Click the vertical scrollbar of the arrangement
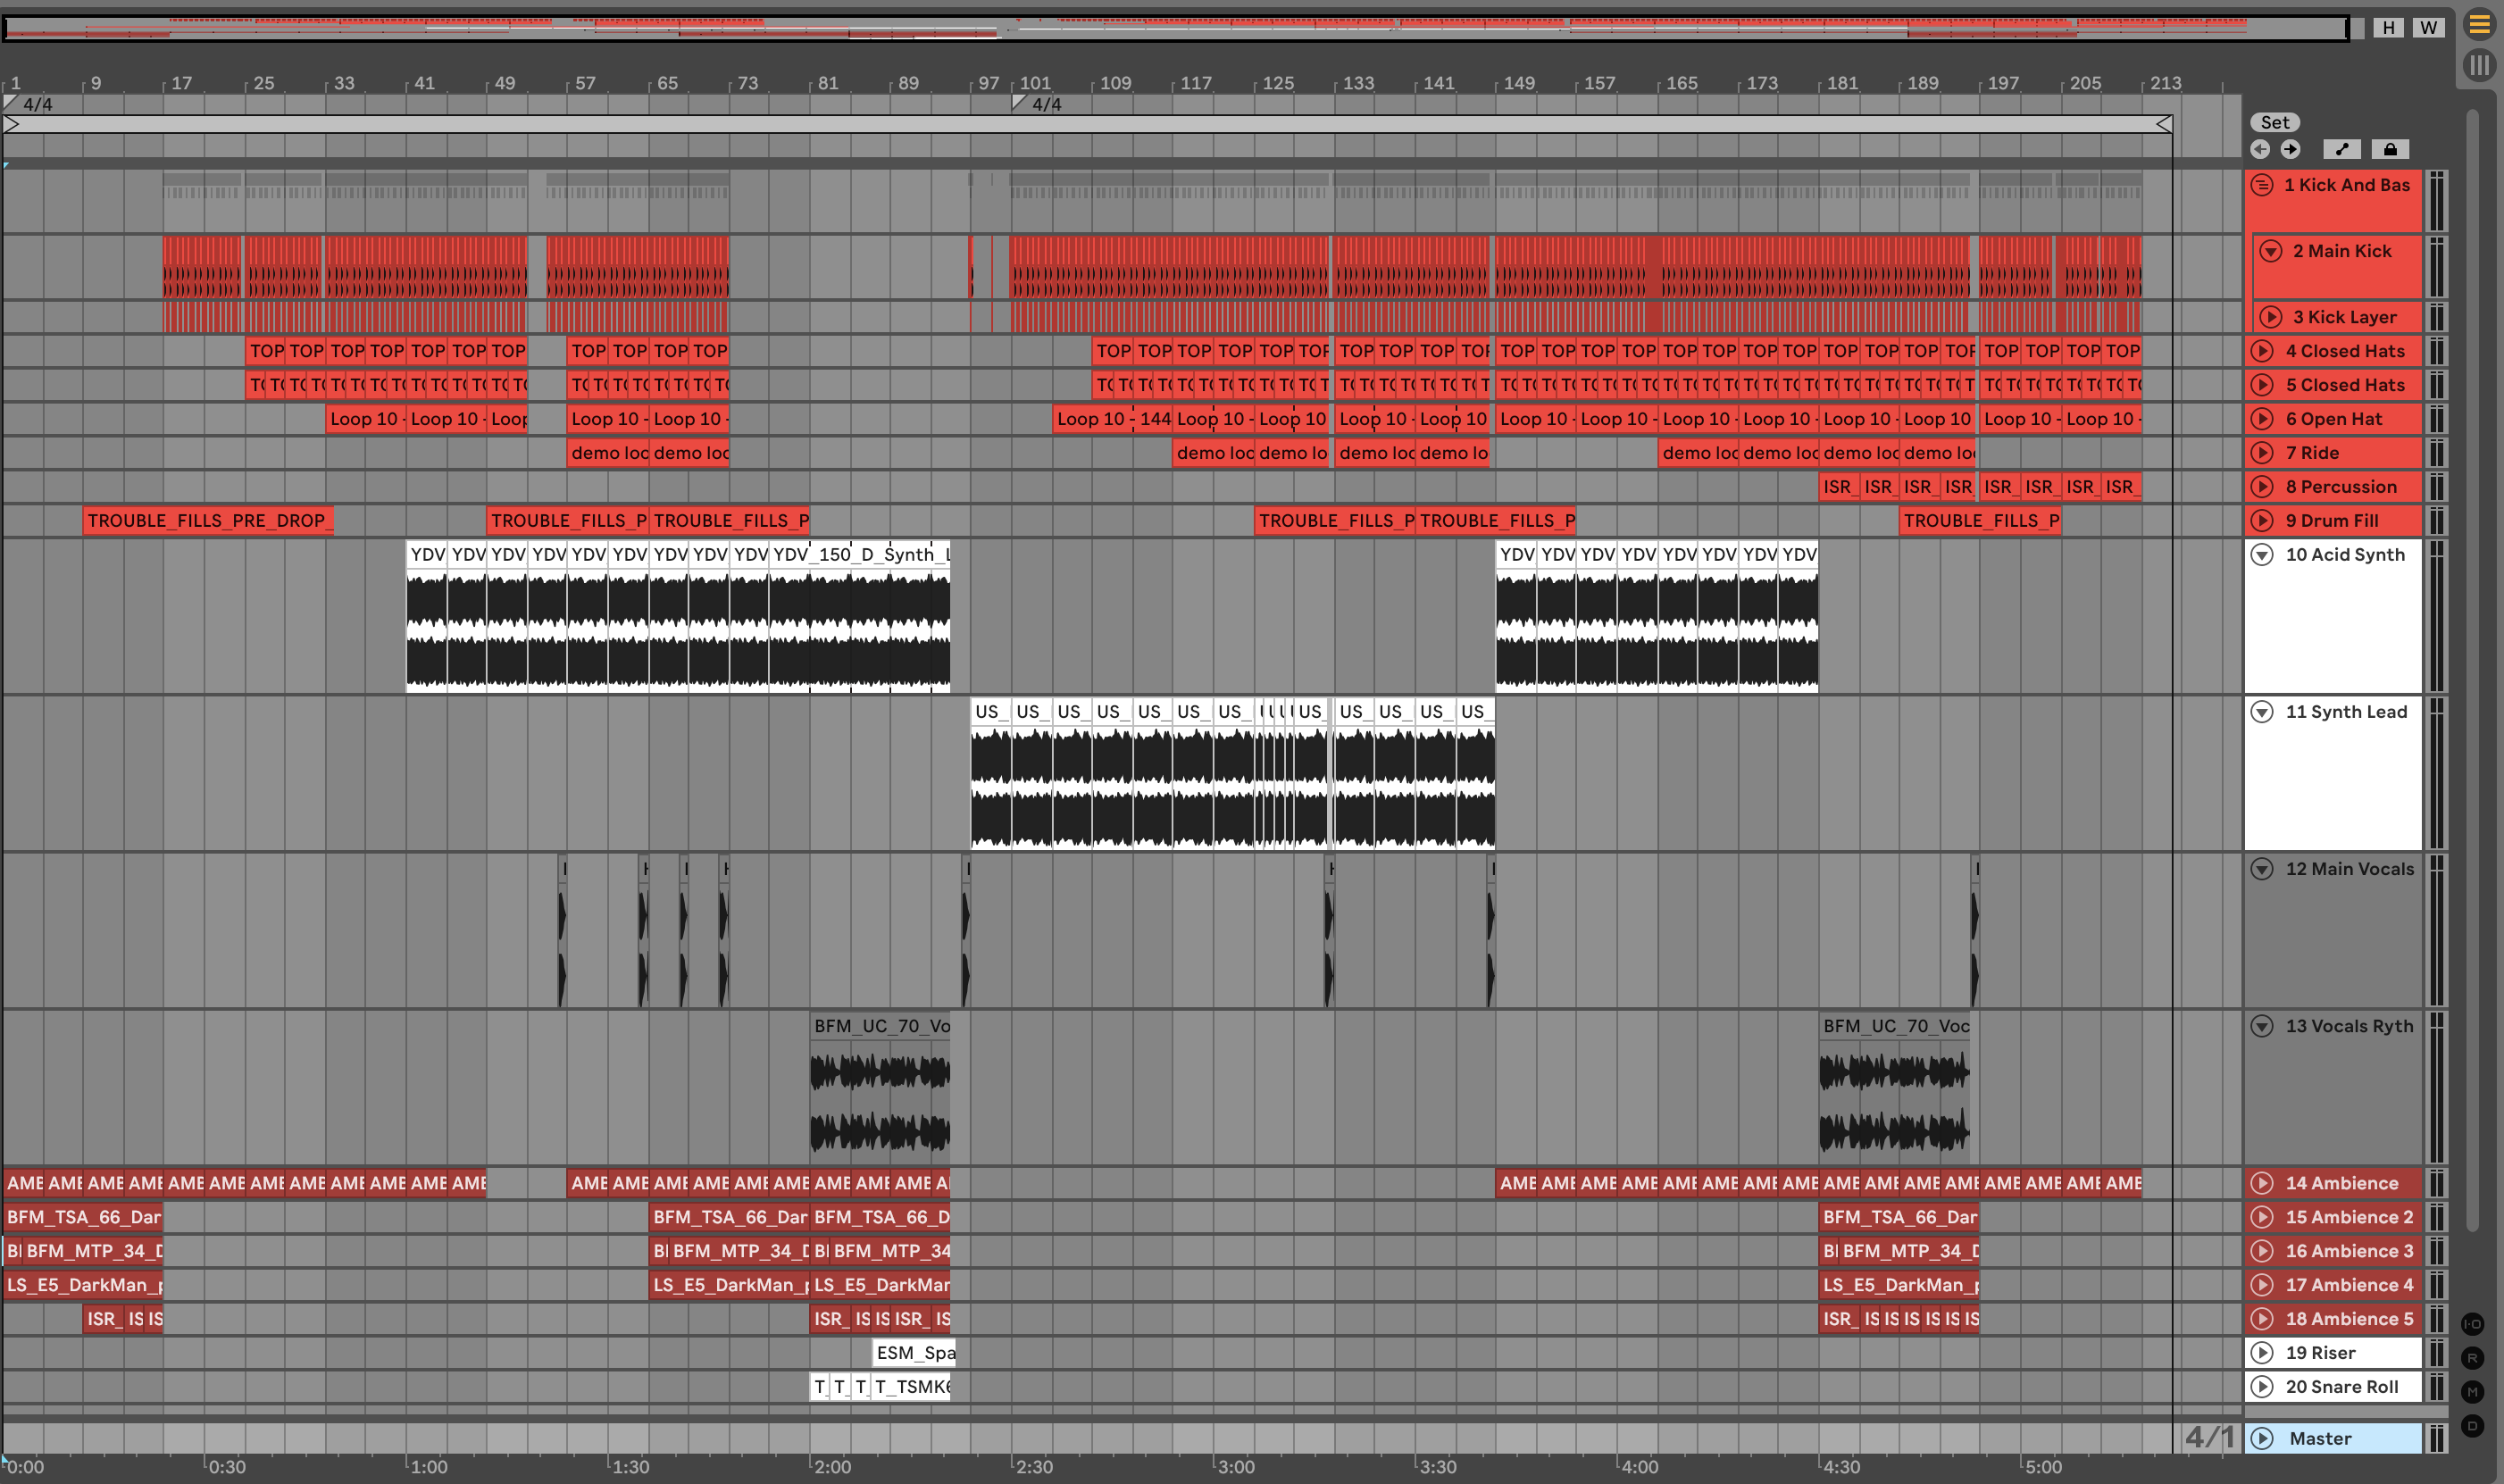The image size is (2504, 1484). click(2473, 670)
